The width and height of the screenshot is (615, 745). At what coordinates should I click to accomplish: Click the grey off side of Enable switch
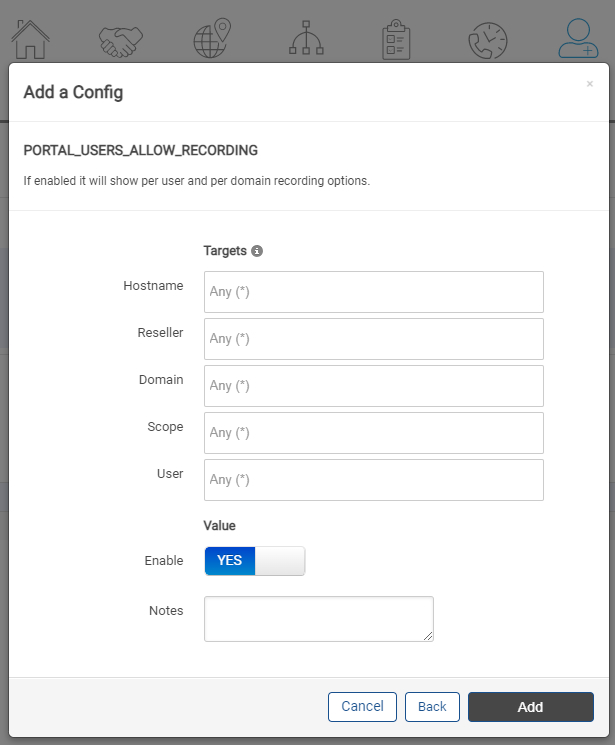point(280,561)
